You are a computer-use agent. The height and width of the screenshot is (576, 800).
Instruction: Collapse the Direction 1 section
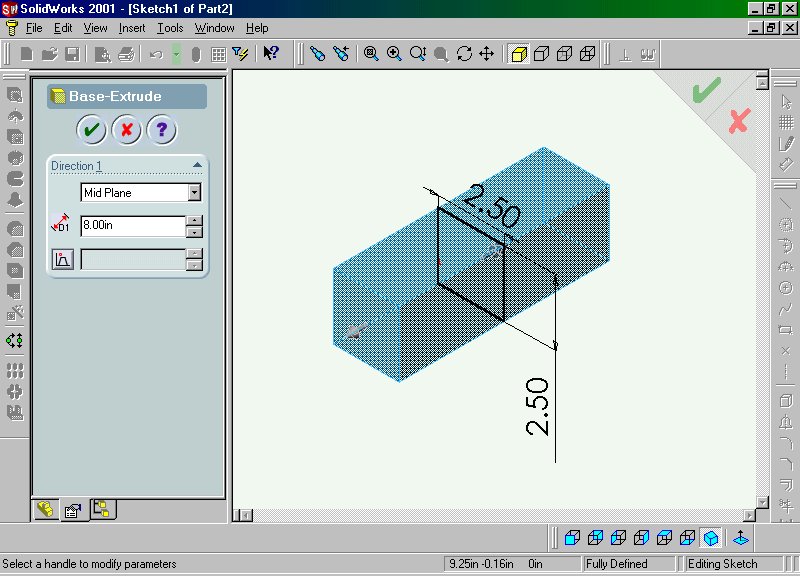pyautogui.click(x=197, y=166)
